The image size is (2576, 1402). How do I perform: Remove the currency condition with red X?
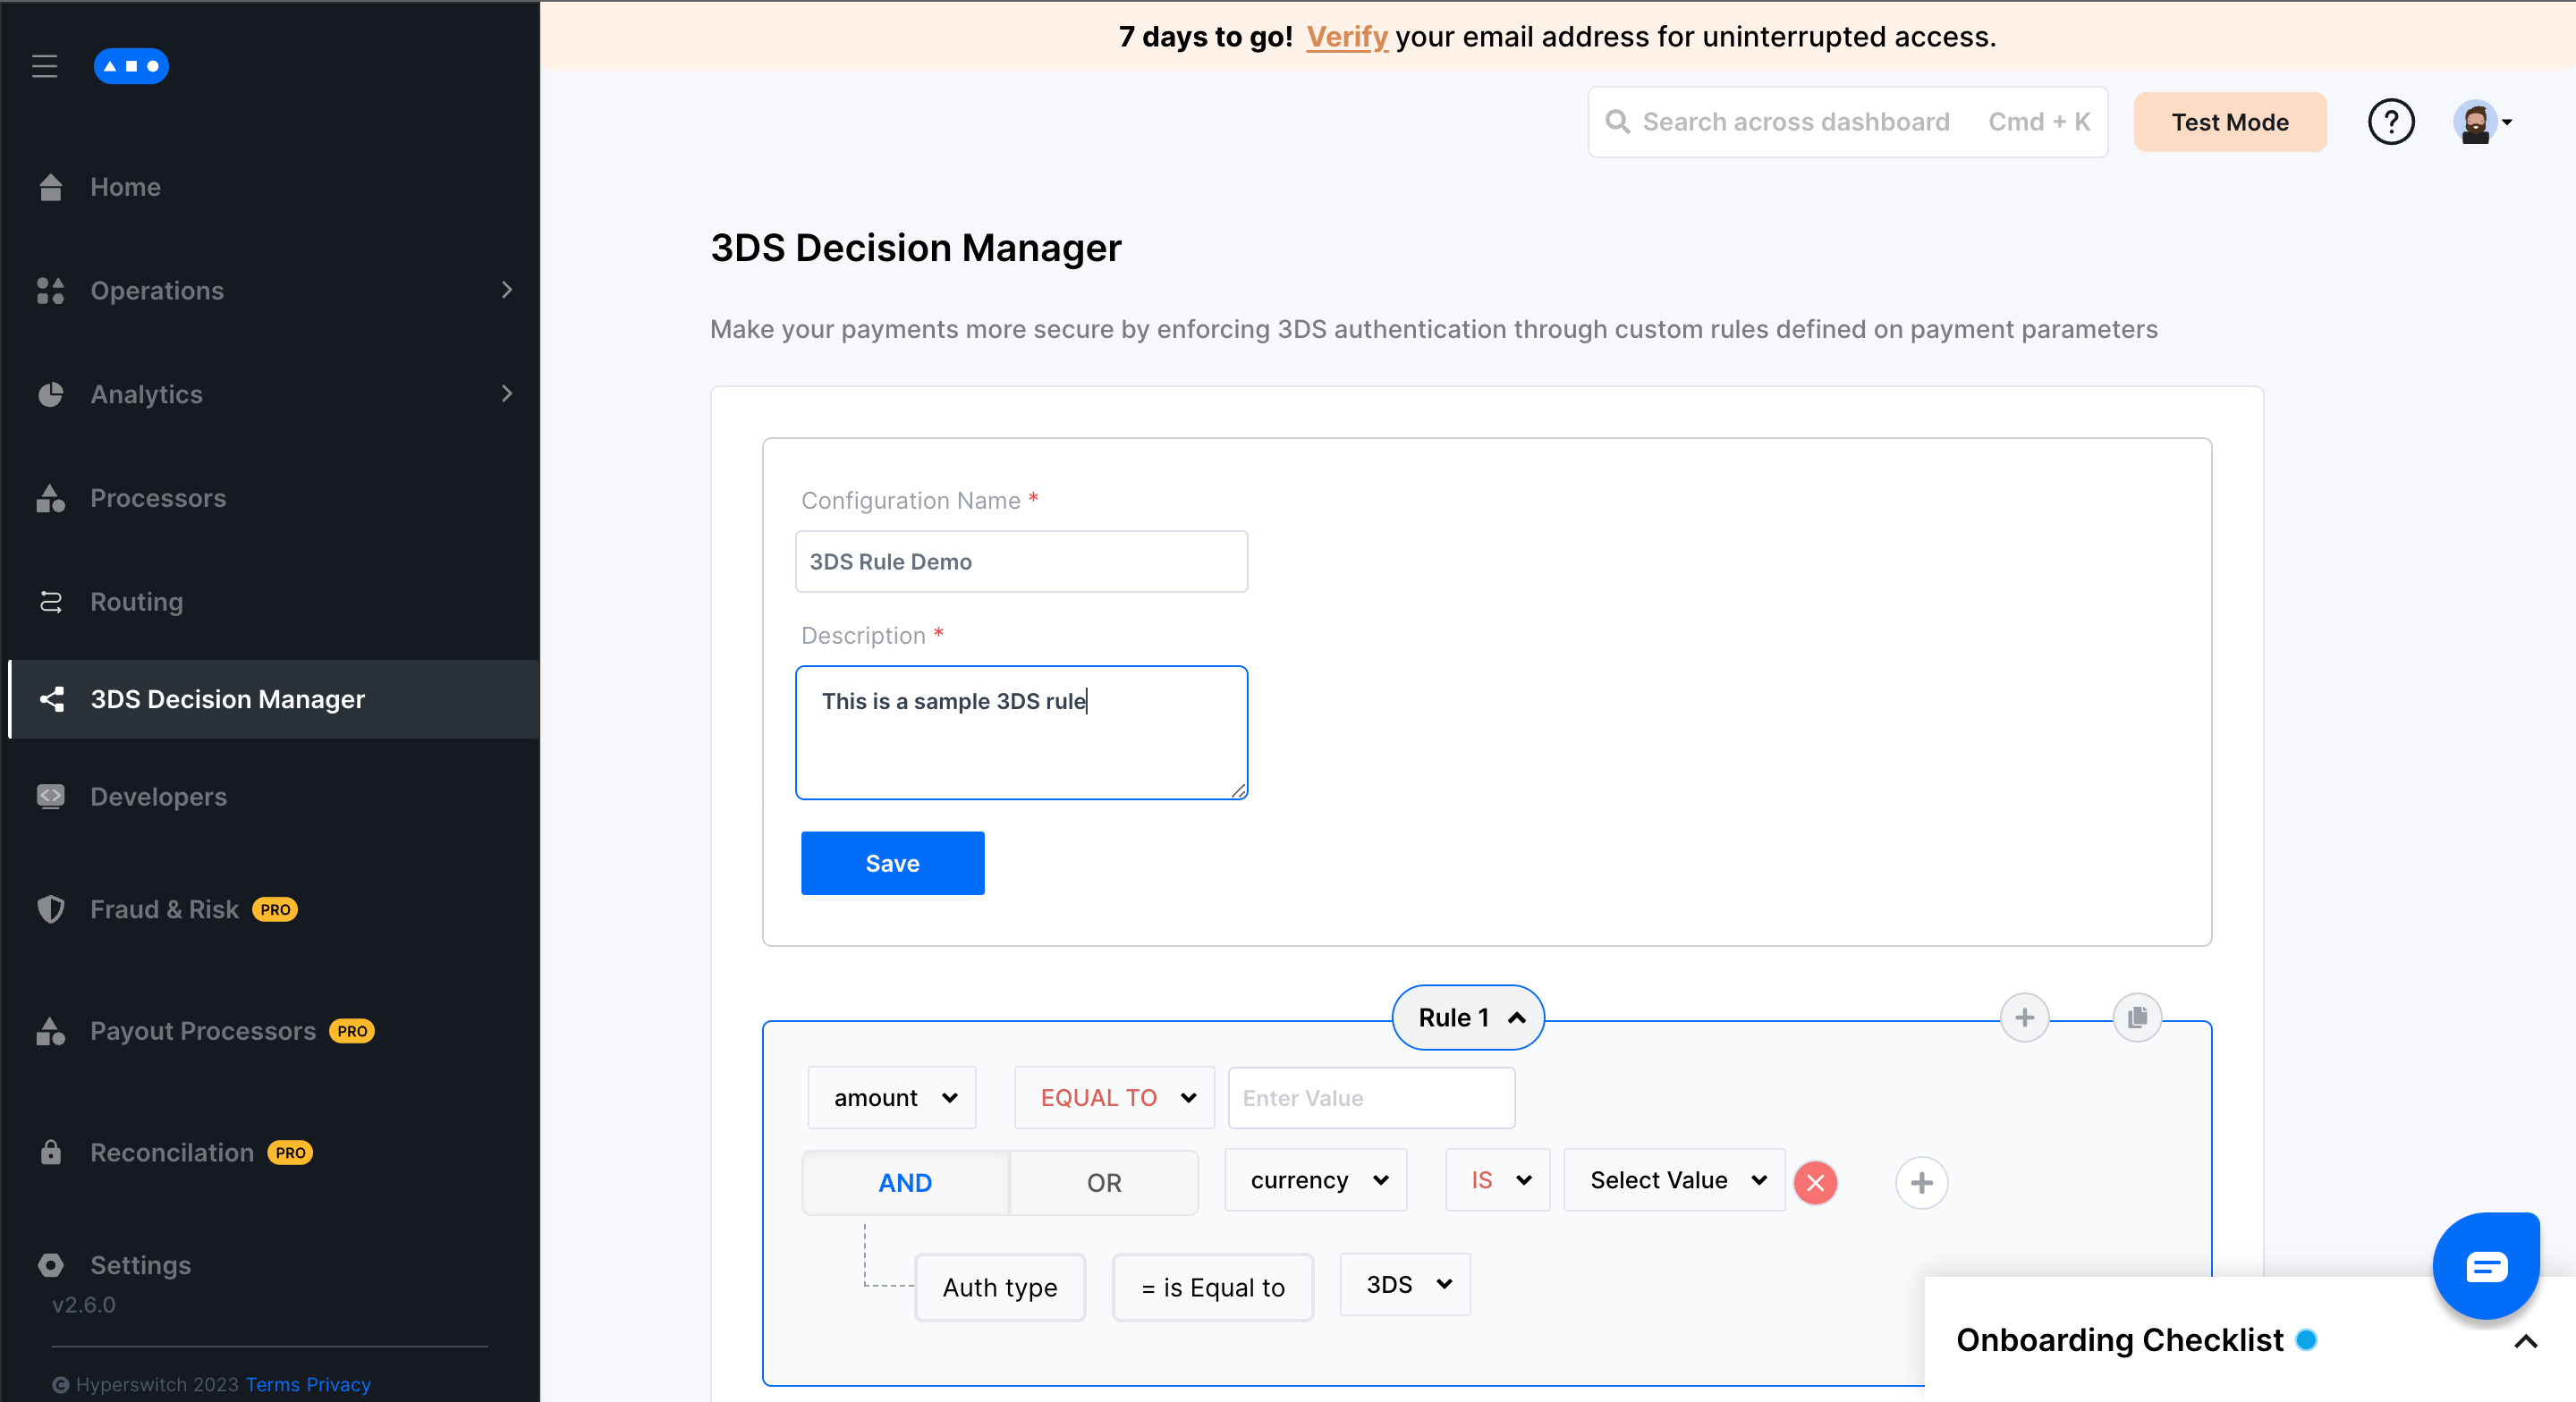[x=1815, y=1182]
